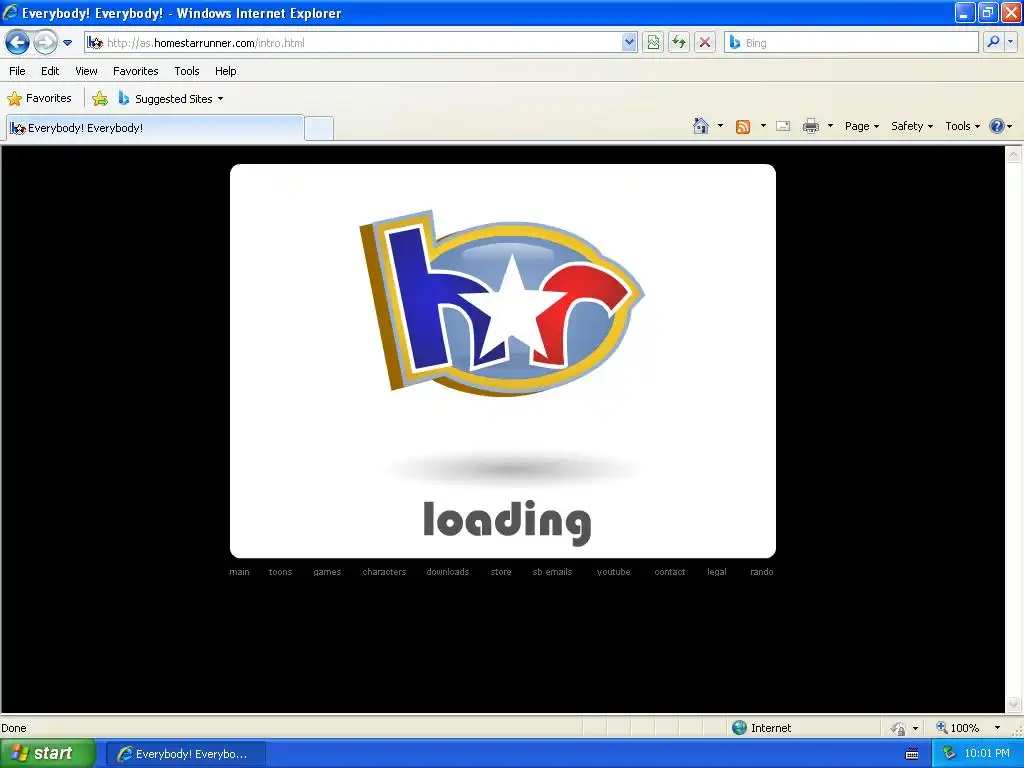Click the Bing search box

pos(851,42)
